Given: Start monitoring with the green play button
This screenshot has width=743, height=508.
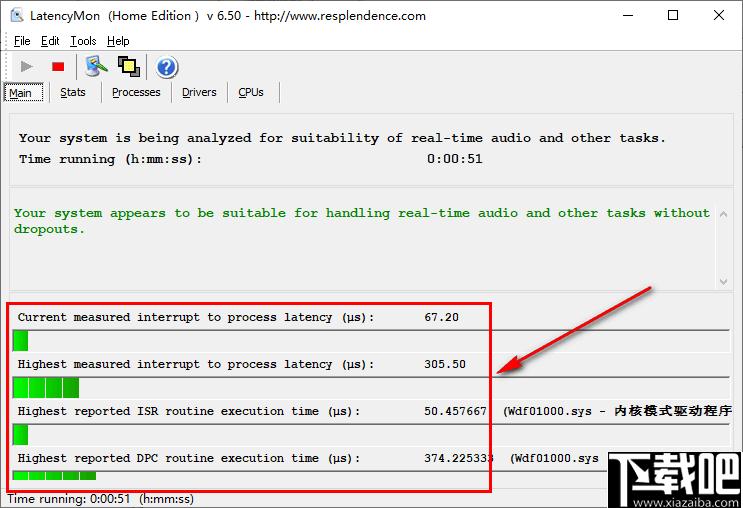Looking at the screenshot, I should tap(27, 67).
